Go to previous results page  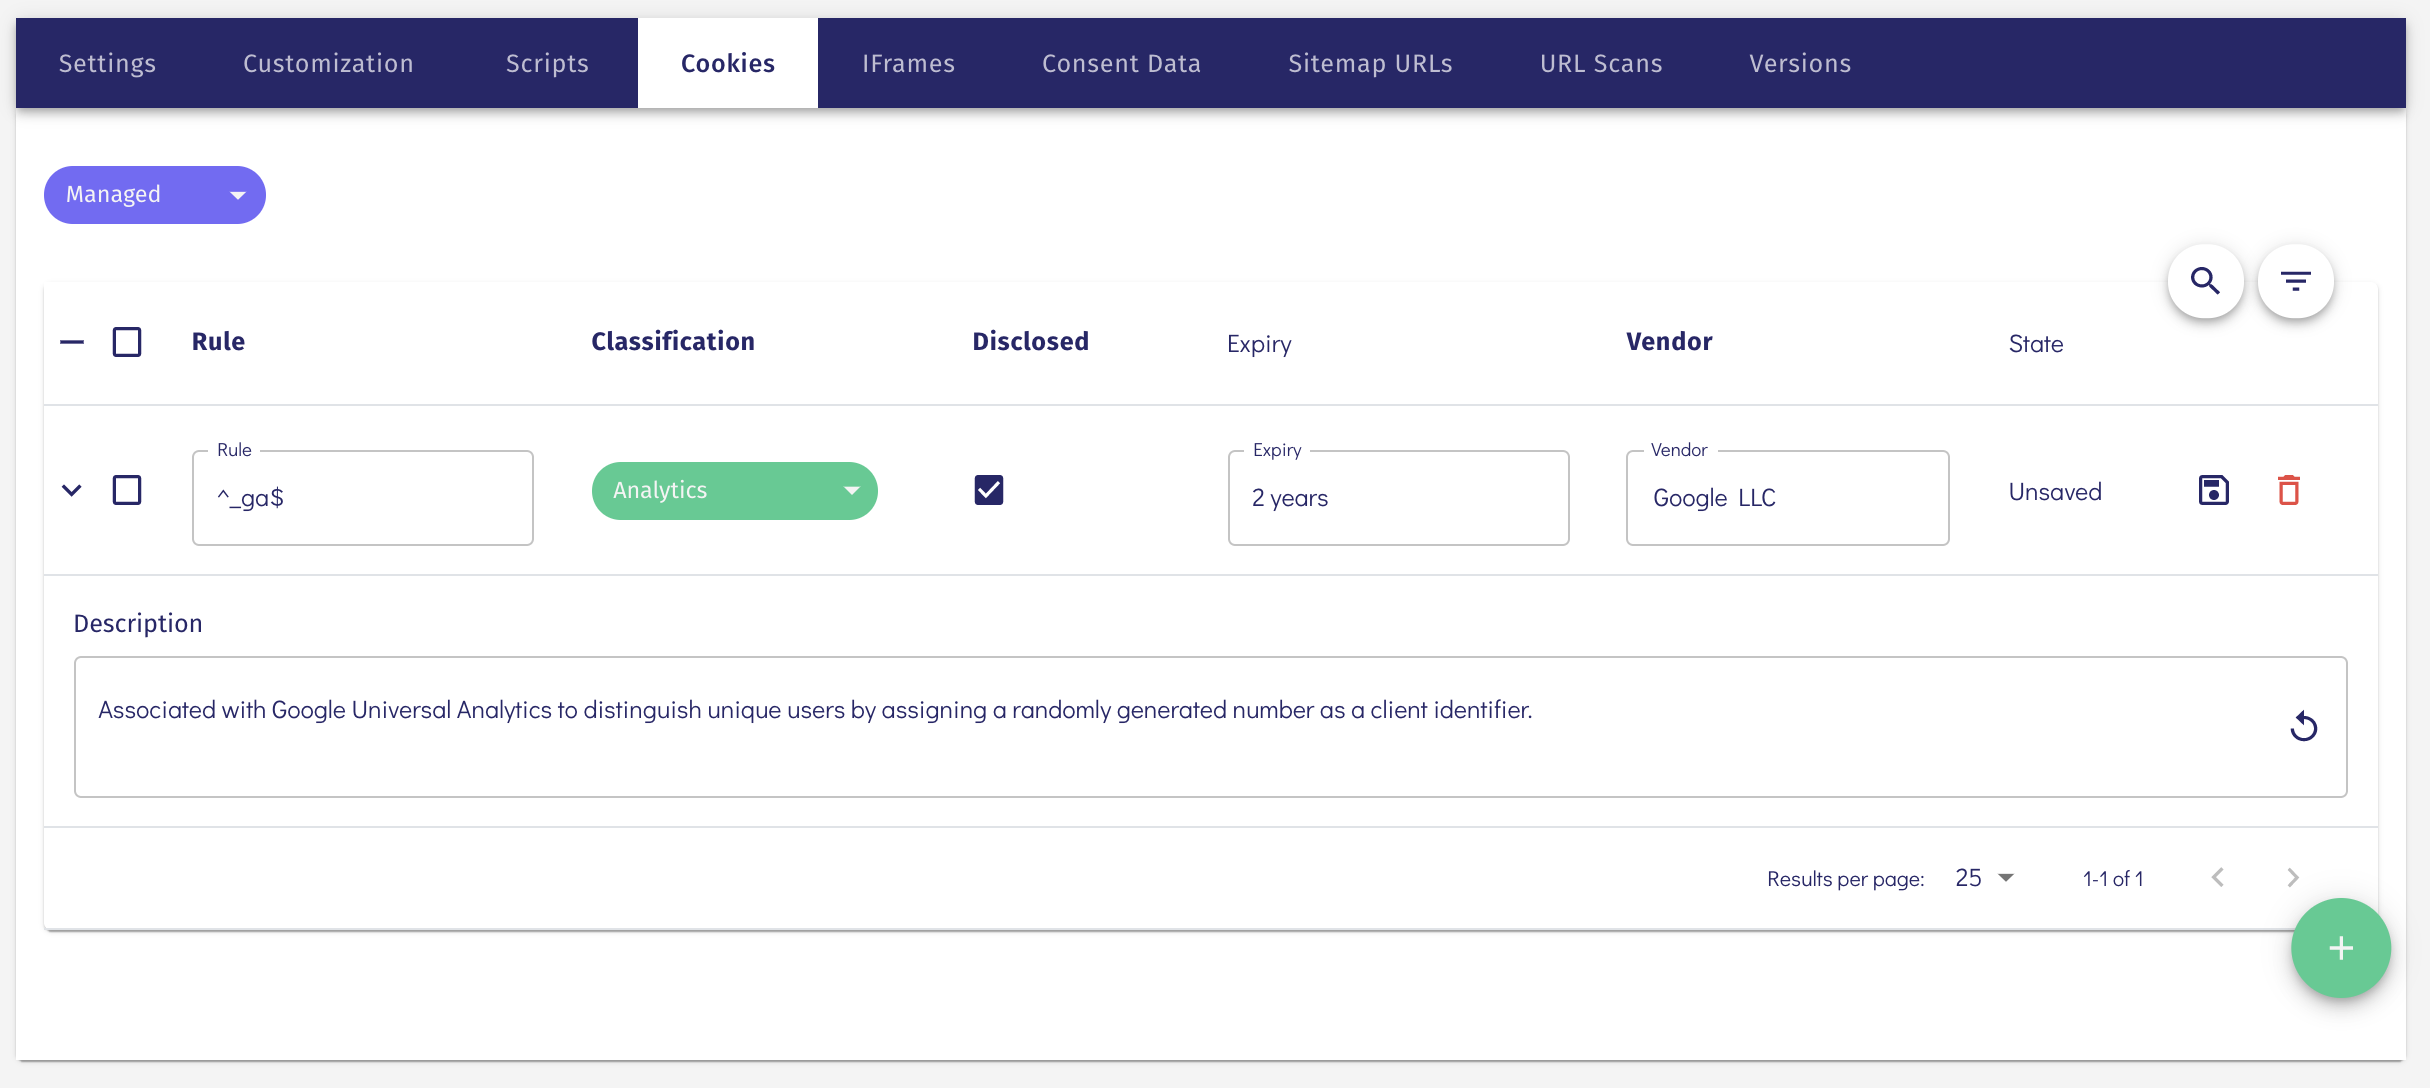tap(2217, 878)
